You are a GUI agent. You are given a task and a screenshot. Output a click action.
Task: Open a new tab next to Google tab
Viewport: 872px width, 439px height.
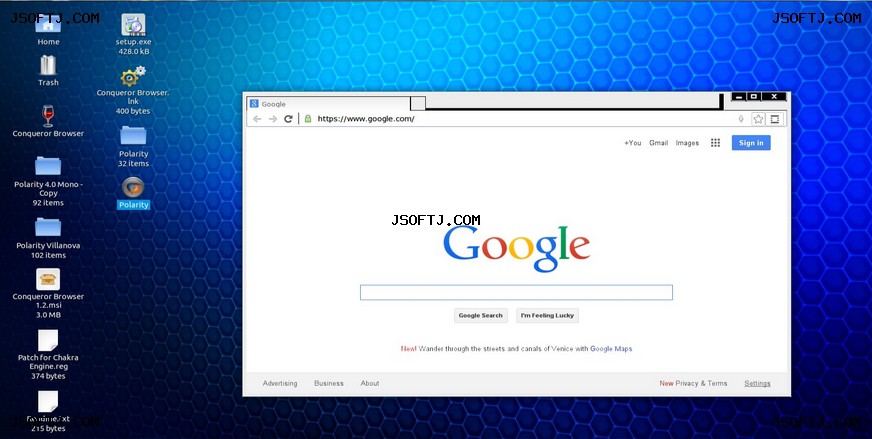coord(418,103)
